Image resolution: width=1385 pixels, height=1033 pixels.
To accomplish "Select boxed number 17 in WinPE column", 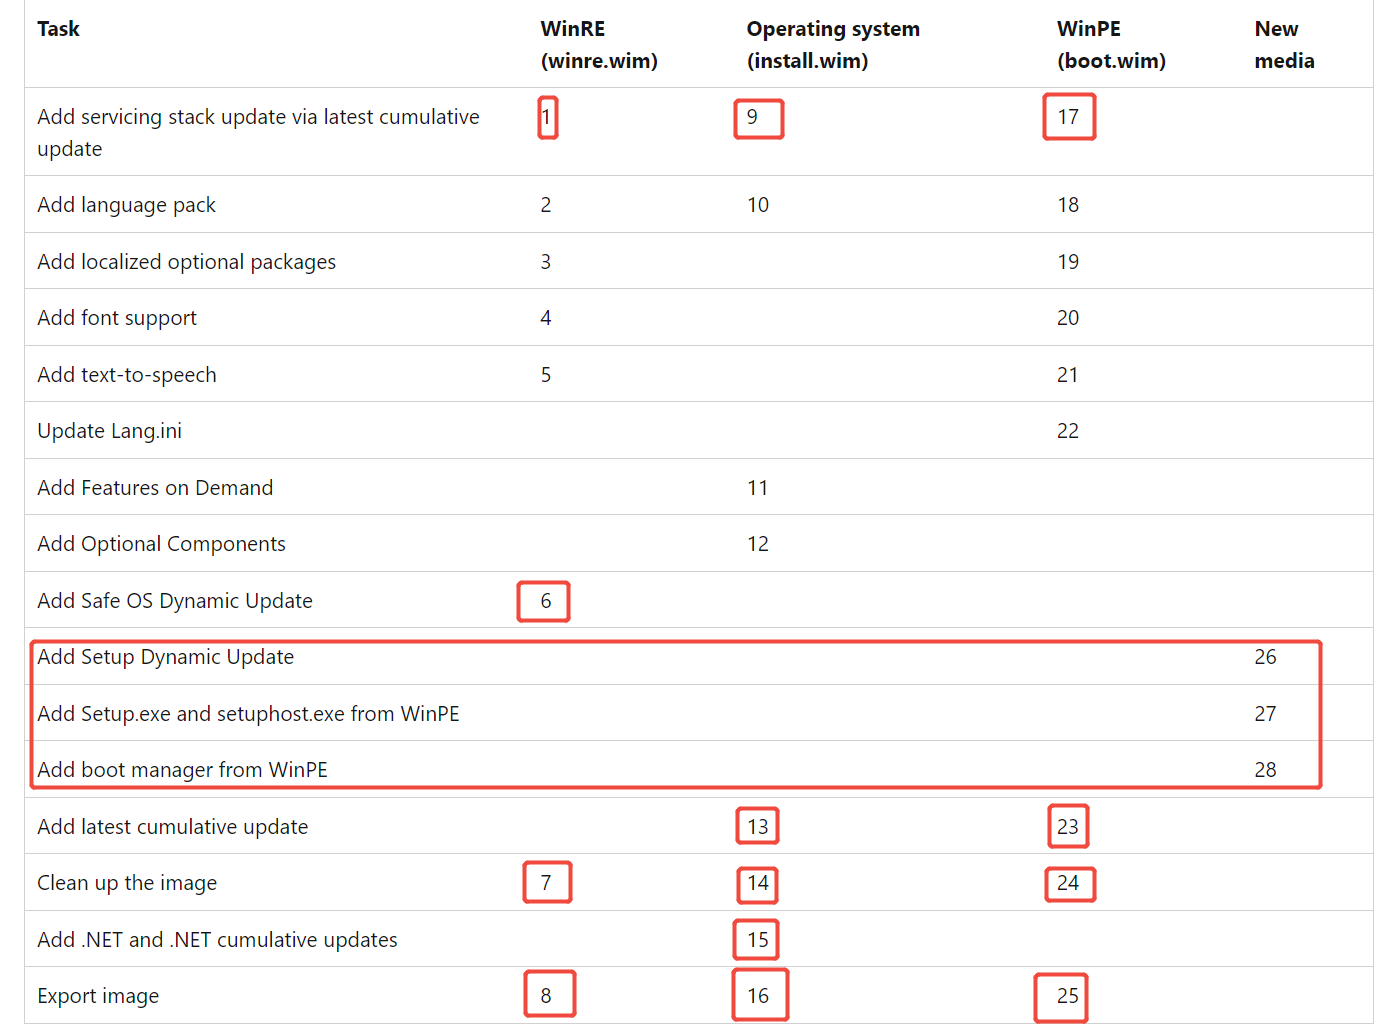I will 1069,117.
